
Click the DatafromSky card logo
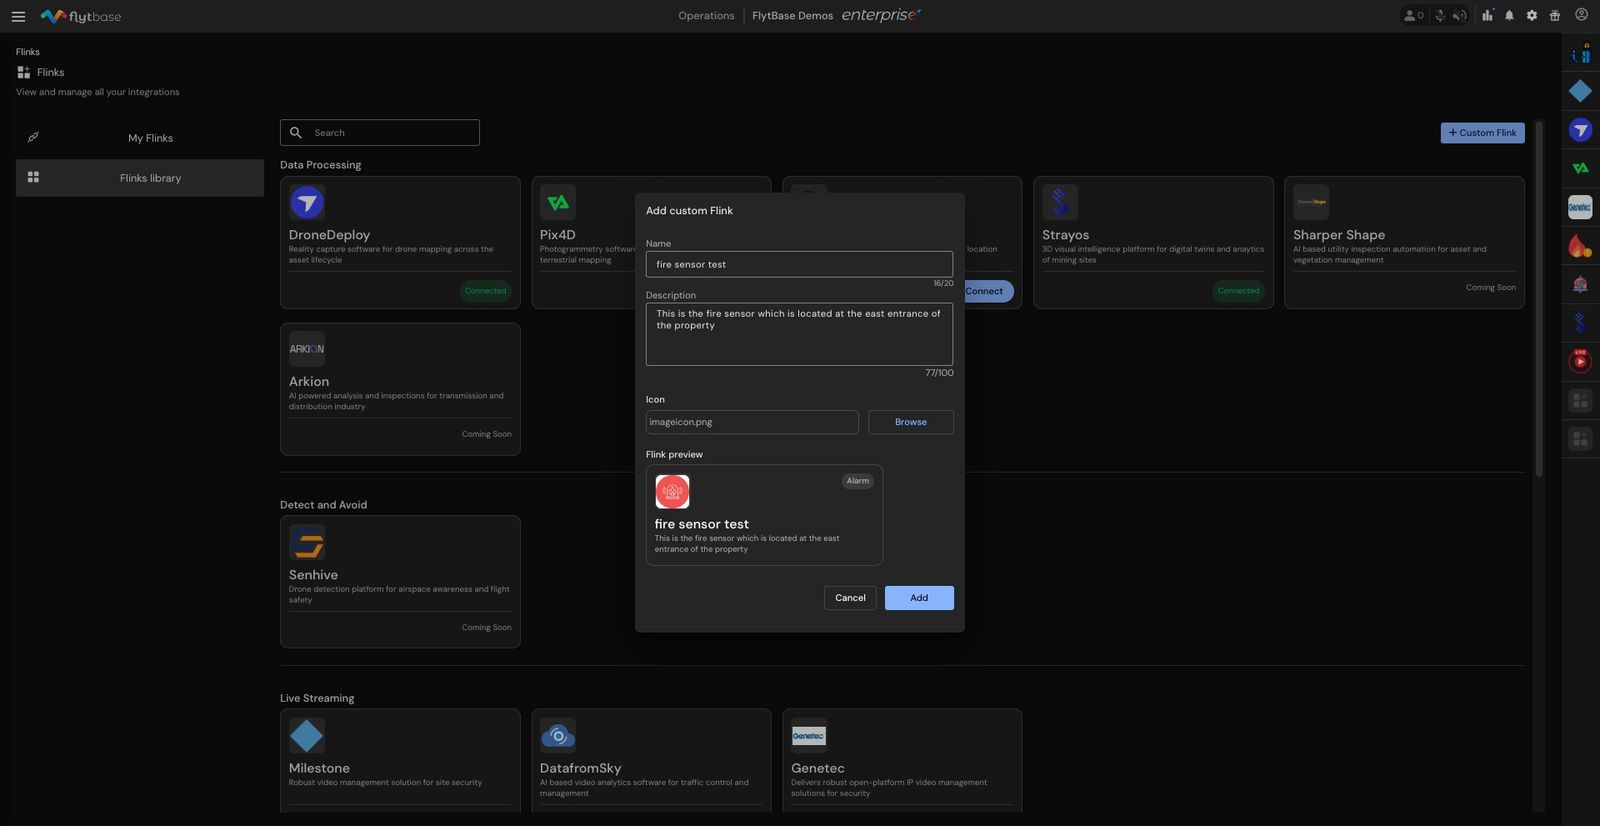click(558, 735)
